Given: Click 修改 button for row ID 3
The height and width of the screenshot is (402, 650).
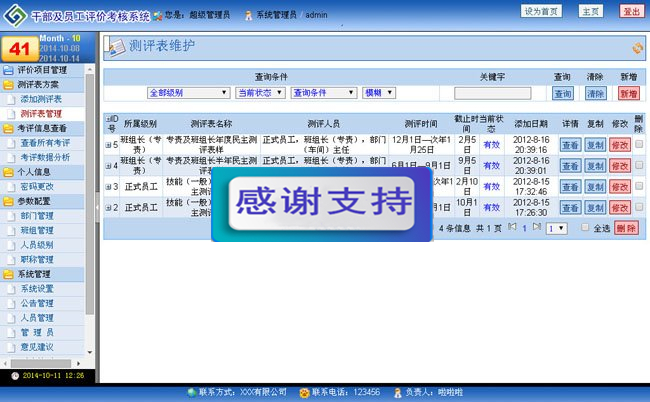Looking at the screenshot, I should coord(620,187).
